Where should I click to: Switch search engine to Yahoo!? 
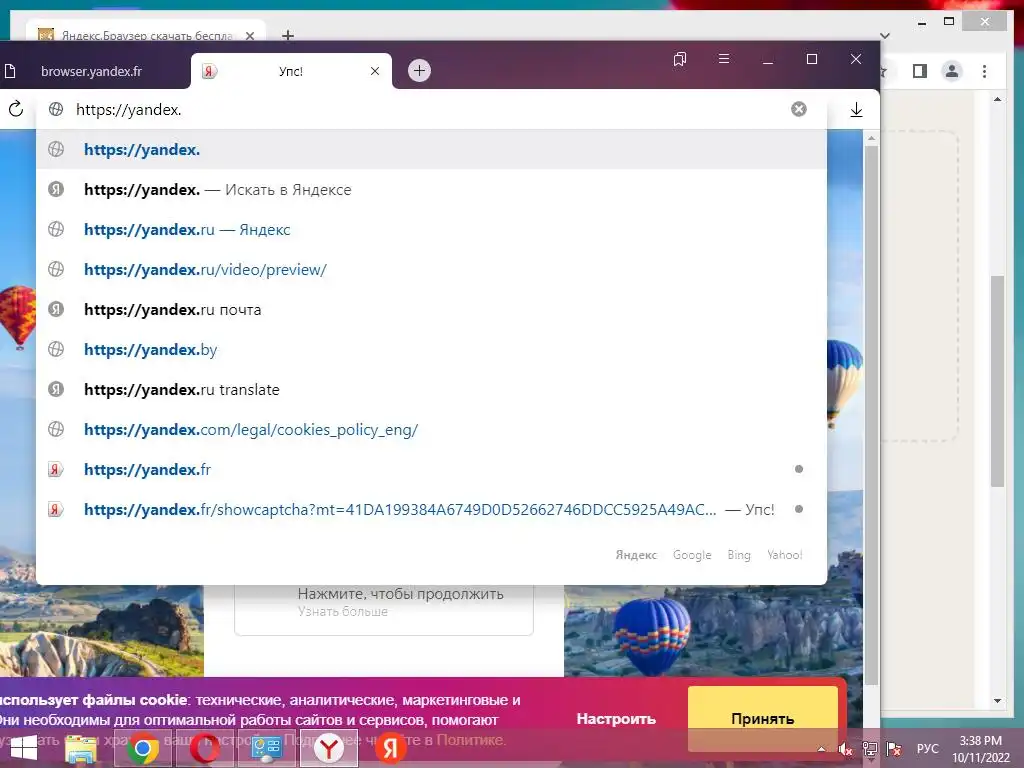pyautogui.click(x=784, y=554)
